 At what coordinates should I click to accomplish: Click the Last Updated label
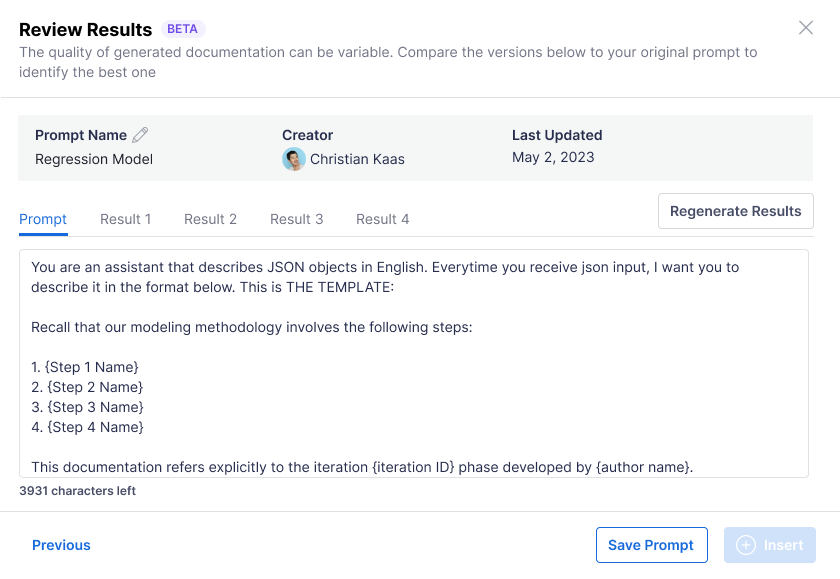point(557,135)
